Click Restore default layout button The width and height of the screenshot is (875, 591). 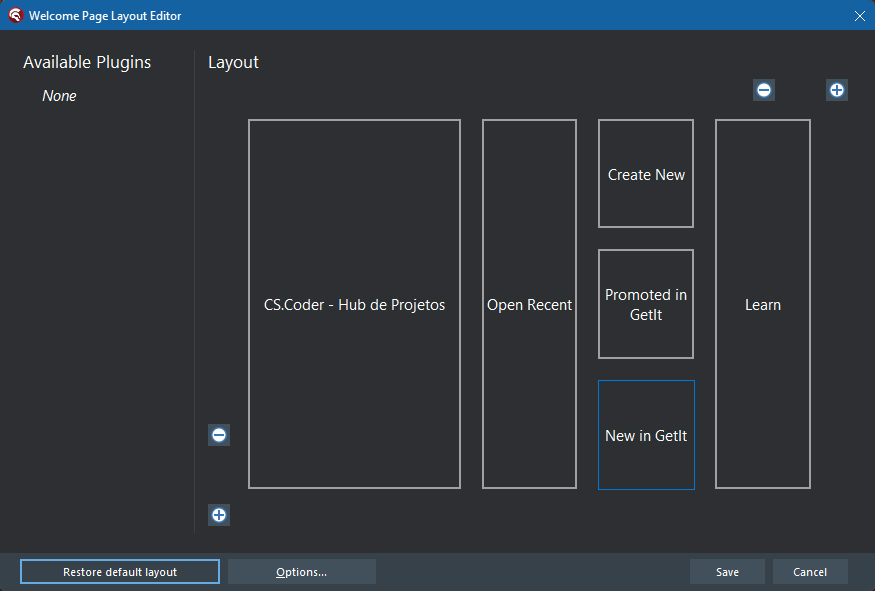click(120, 571)
